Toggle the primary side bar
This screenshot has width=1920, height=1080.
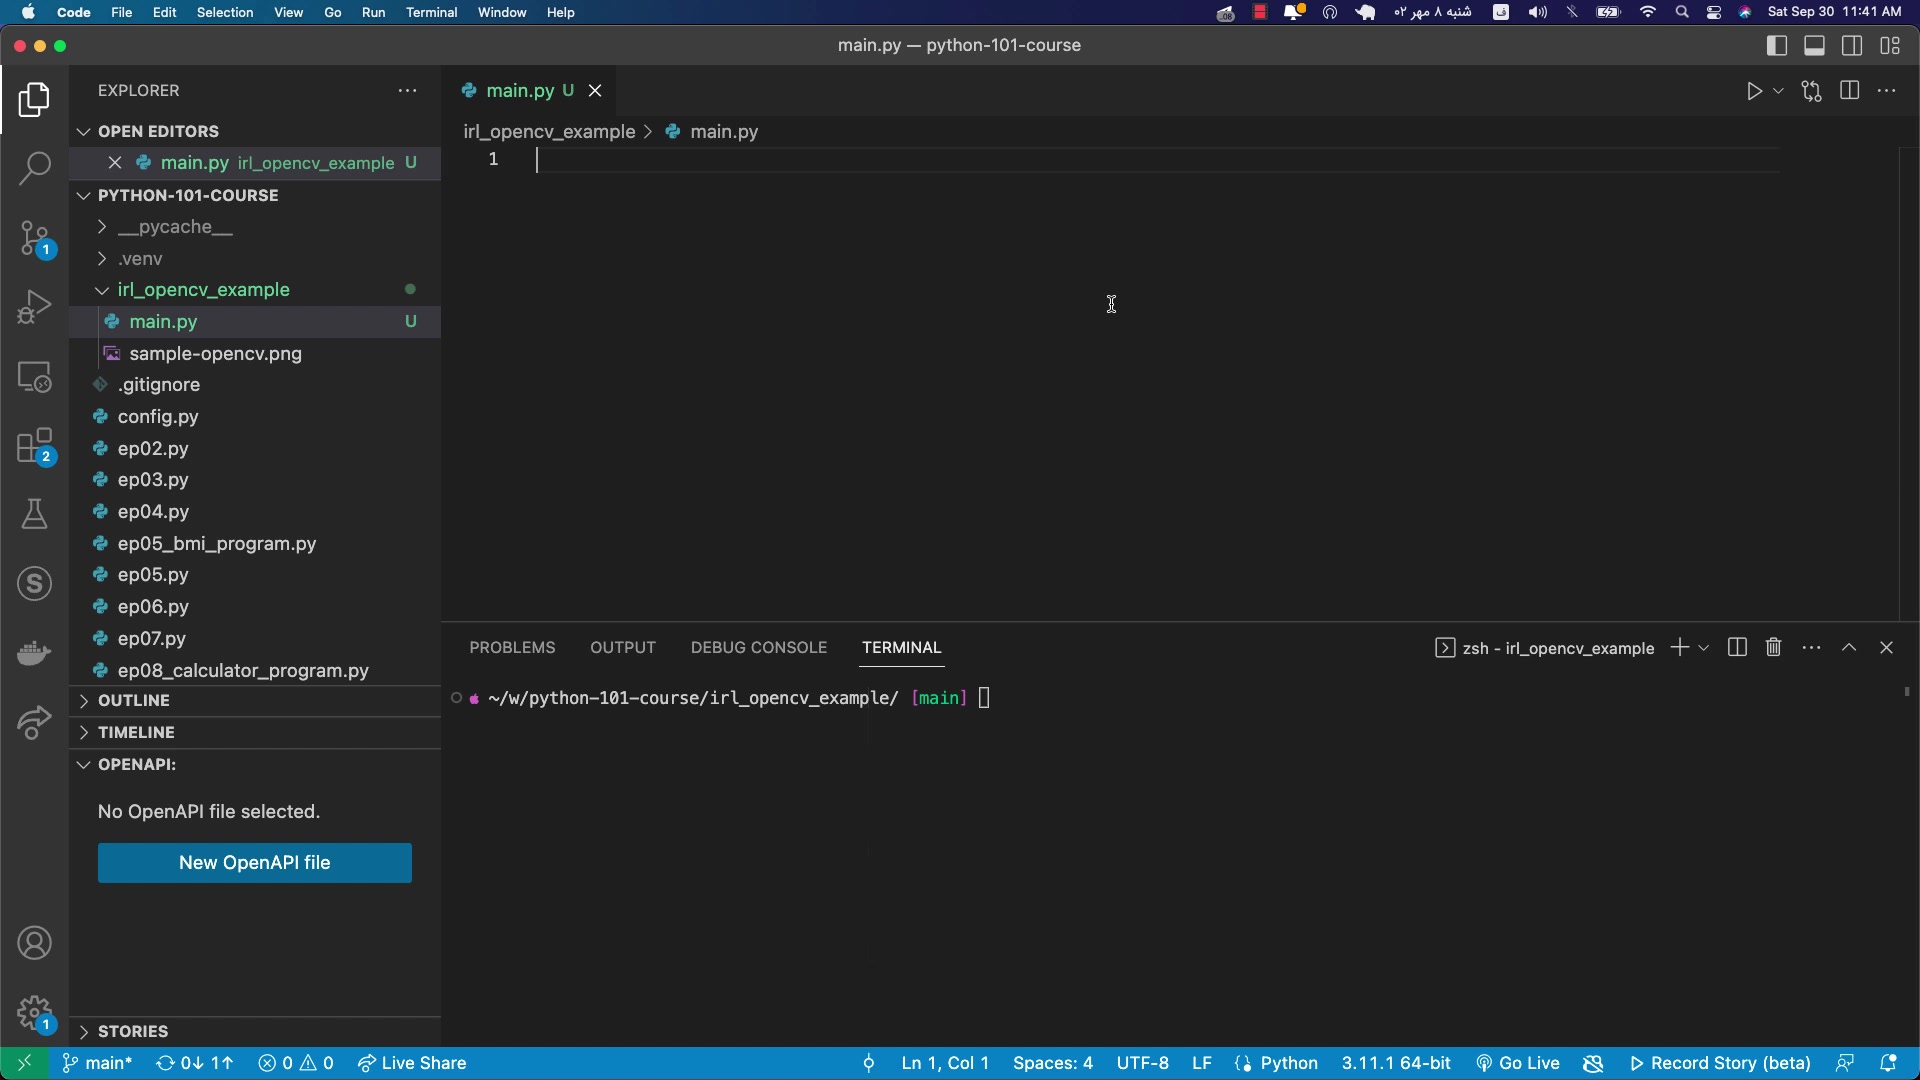tap(1777, 46)
